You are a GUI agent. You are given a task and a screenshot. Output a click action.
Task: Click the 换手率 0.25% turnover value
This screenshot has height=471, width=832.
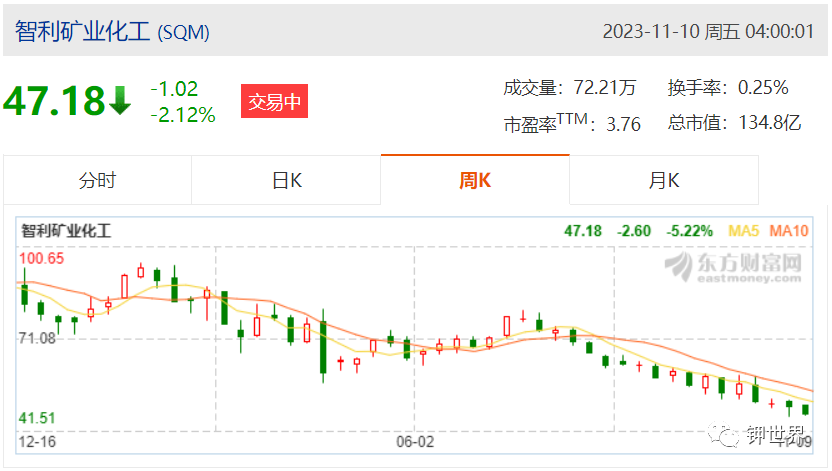coord(763,88)
